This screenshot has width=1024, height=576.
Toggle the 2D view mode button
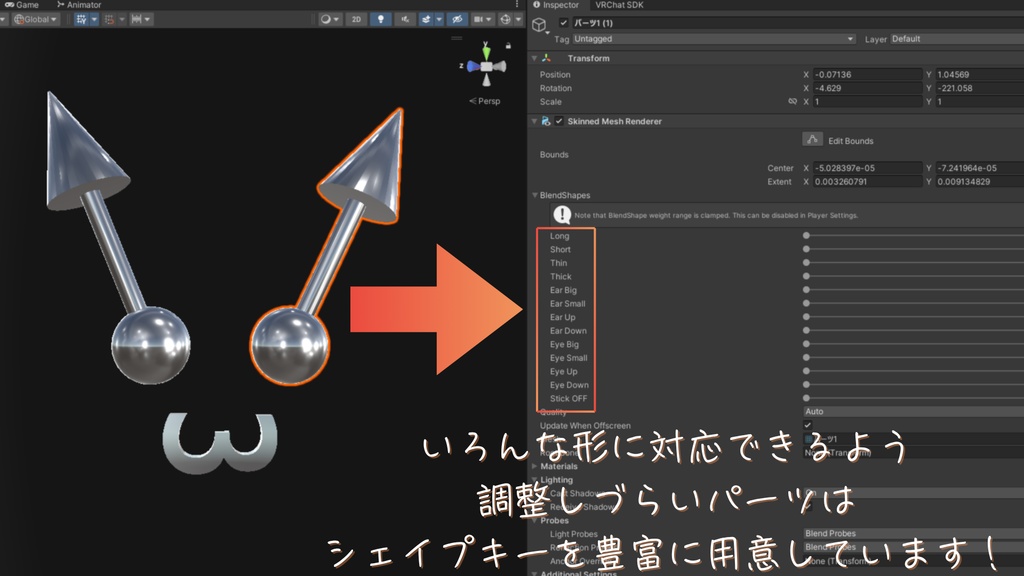click(x=356, y=20)
